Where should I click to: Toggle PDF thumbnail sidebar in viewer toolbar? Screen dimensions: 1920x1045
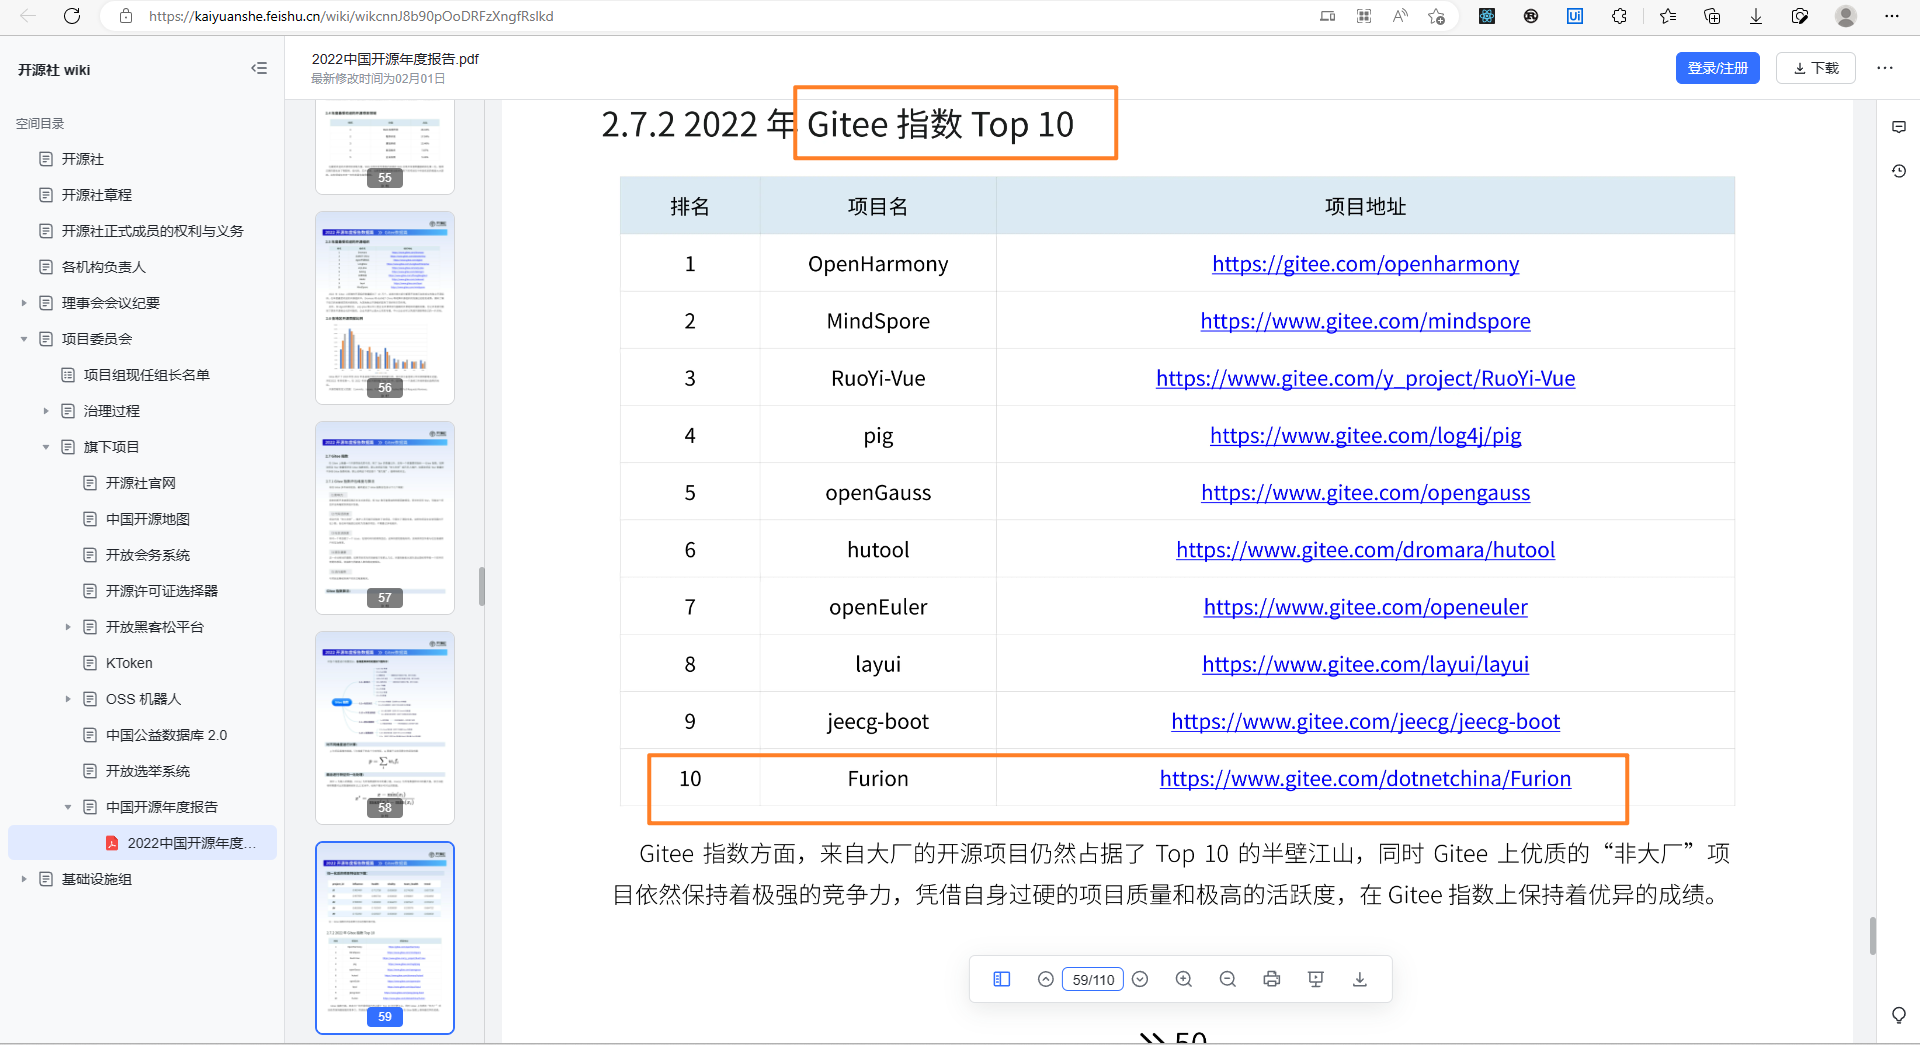tap(1001, 979)
